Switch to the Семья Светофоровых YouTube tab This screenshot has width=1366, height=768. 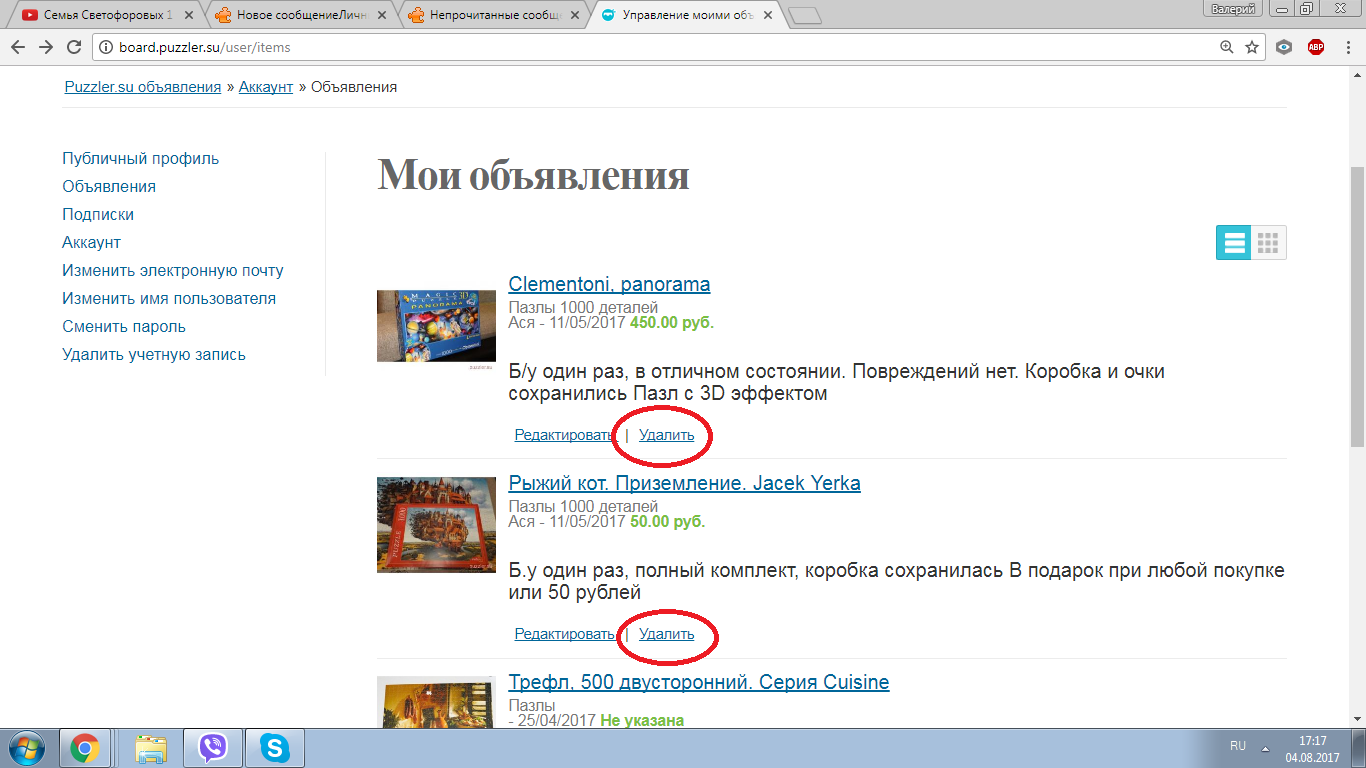pyautogui.click(x=105, y=15)
